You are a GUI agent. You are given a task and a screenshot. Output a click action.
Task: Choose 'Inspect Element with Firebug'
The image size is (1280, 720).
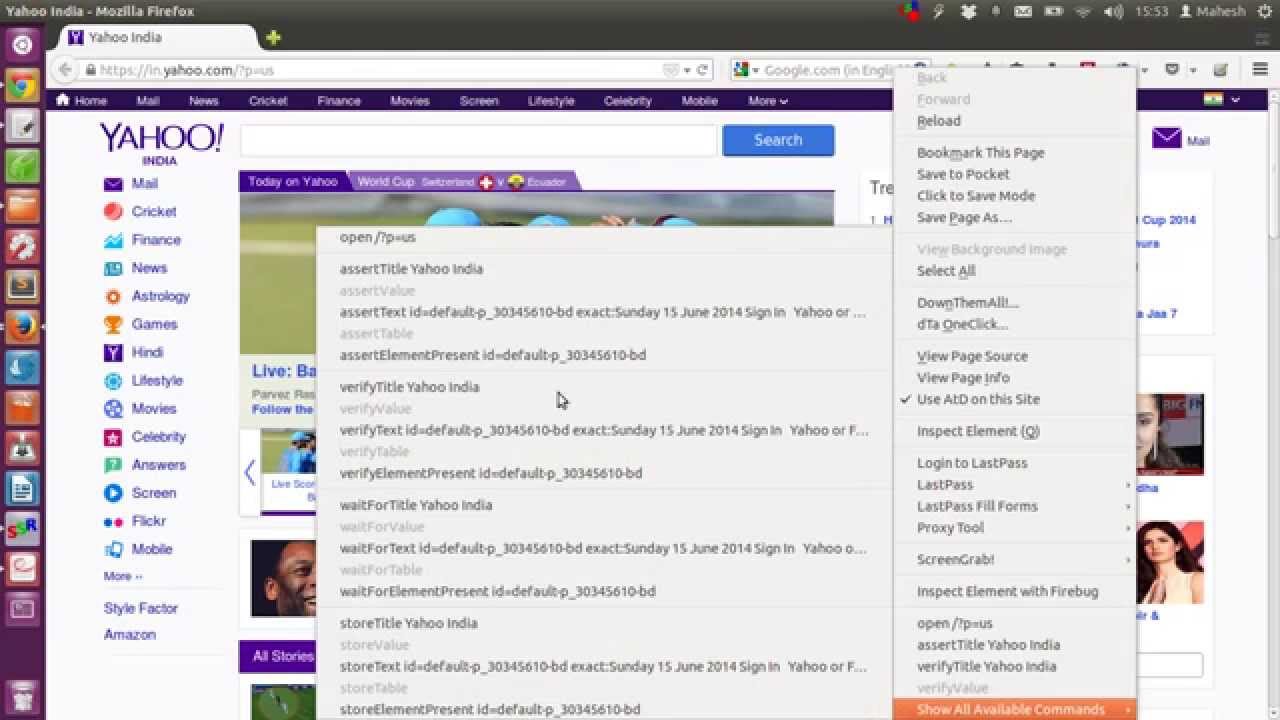tap(1014, 591)
